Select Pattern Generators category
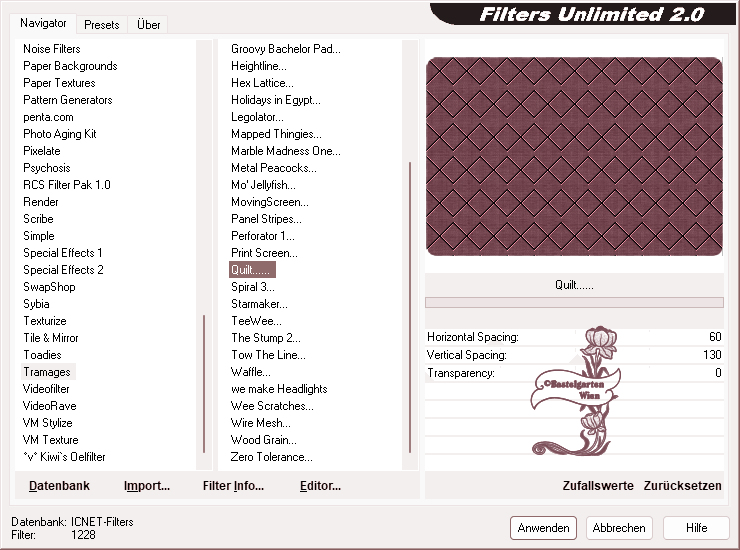 tap(67, 100)
